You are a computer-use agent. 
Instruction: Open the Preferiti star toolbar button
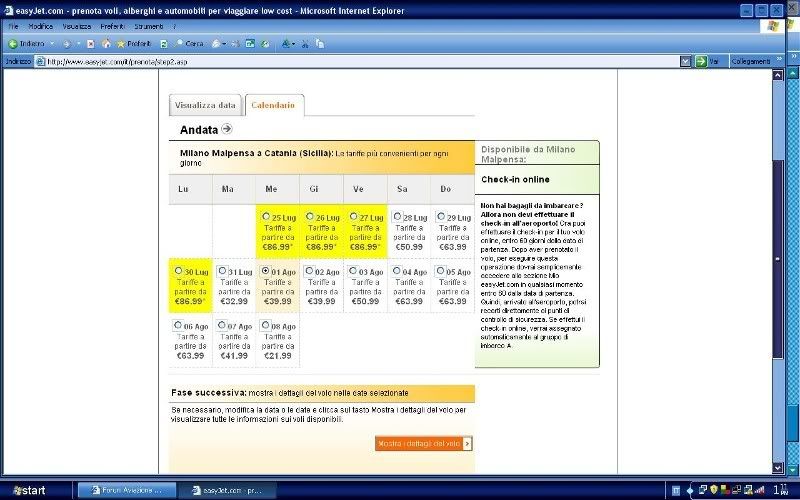click(134, 44)
